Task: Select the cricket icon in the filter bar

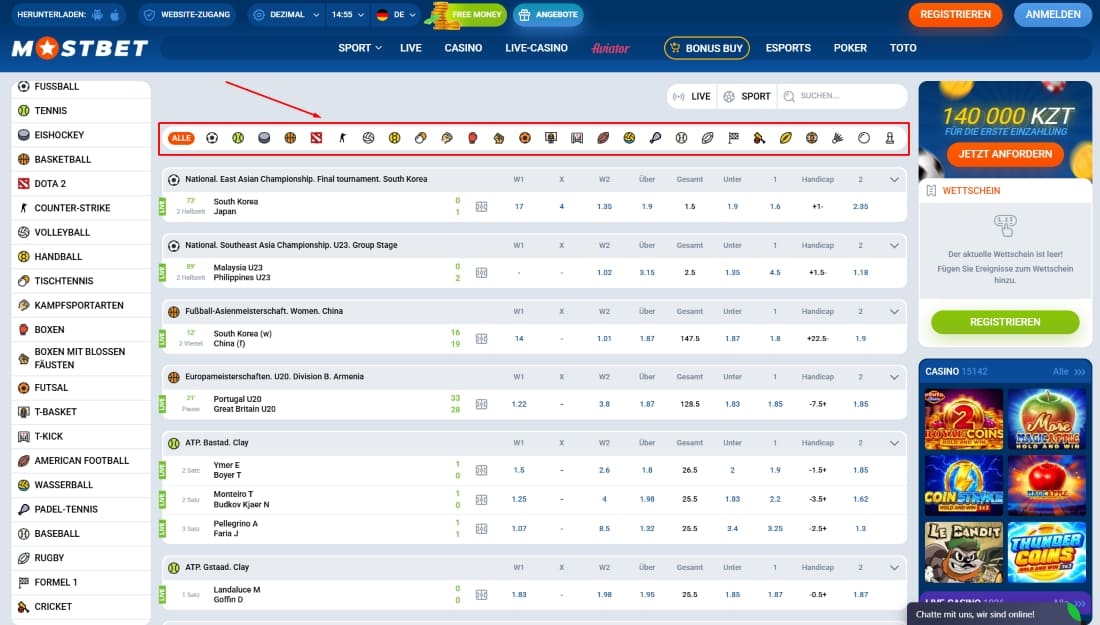Action: pos(759,138)
